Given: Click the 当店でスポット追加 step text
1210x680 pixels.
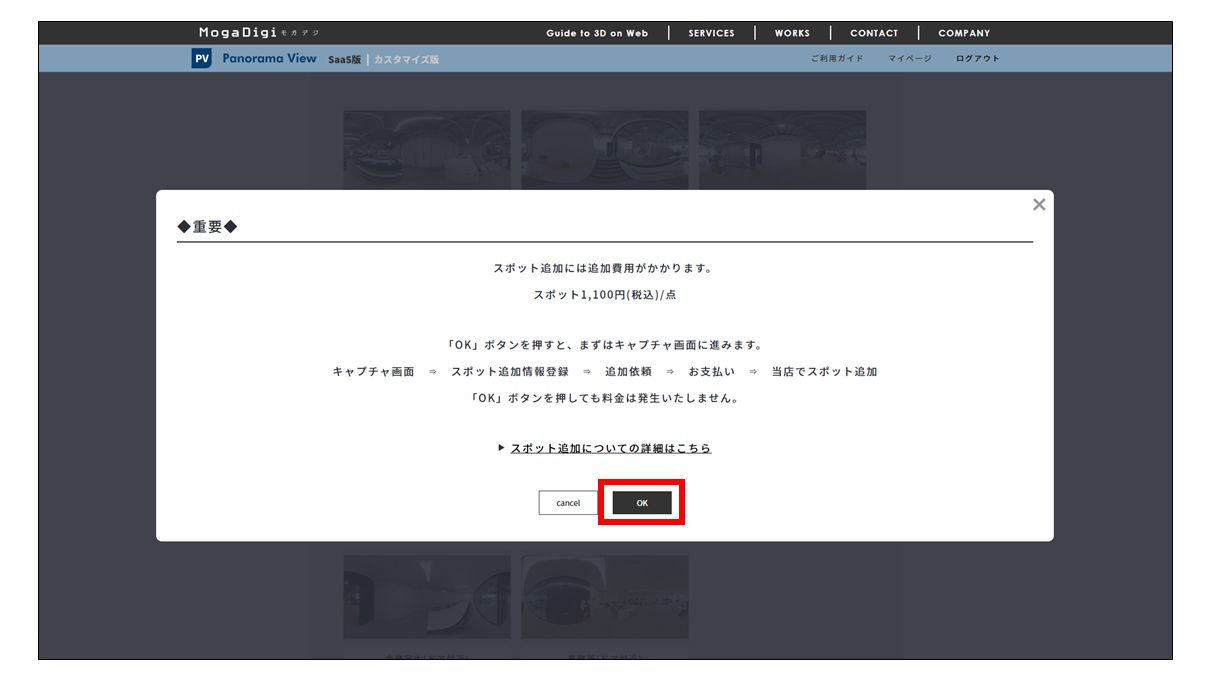Looking at the screenshot, I should (x=824, y=371).
